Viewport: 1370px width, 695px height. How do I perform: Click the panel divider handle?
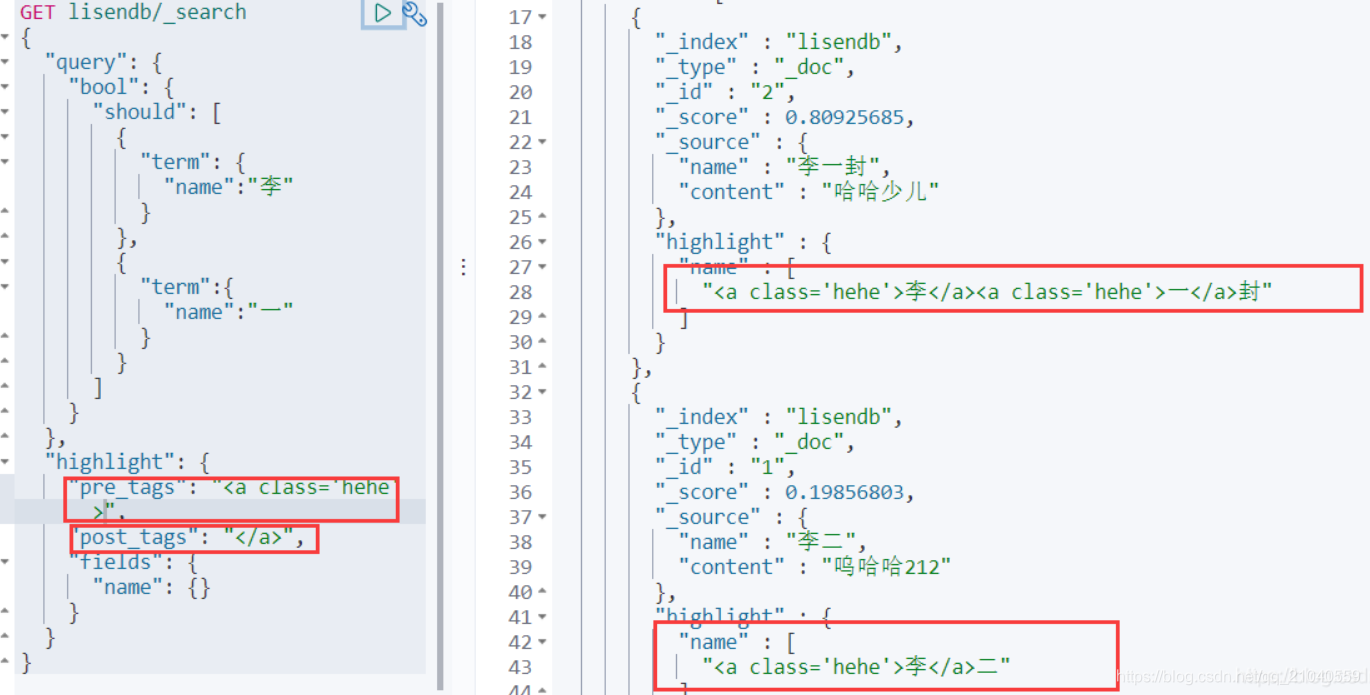[463, 267]
